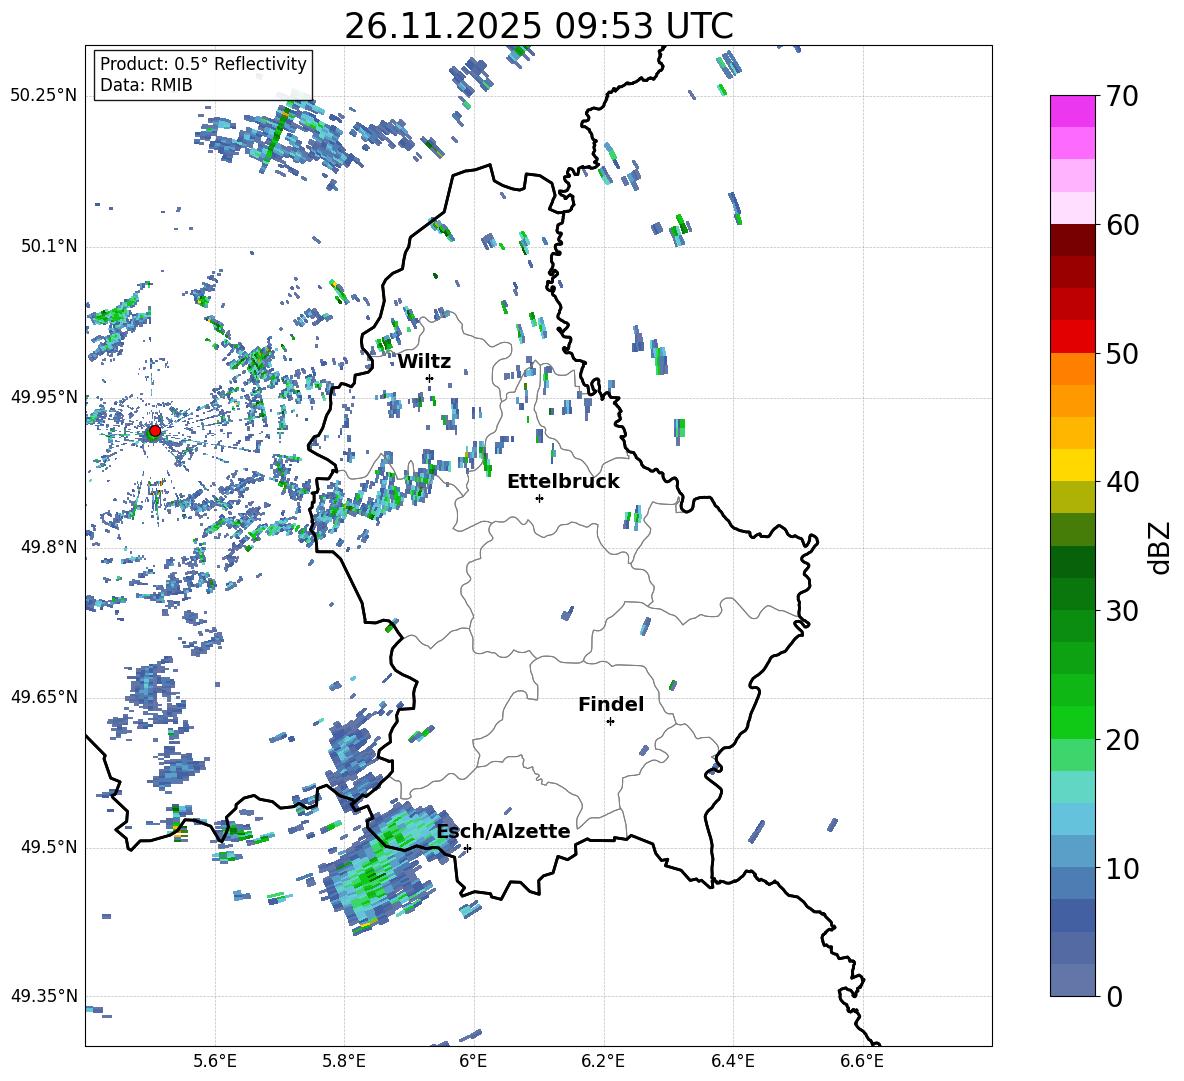Click the 'Product: 0.5° Reflectivity' text
The width and height of the screenshot is (1184, 1081).
tap(203, 63)
